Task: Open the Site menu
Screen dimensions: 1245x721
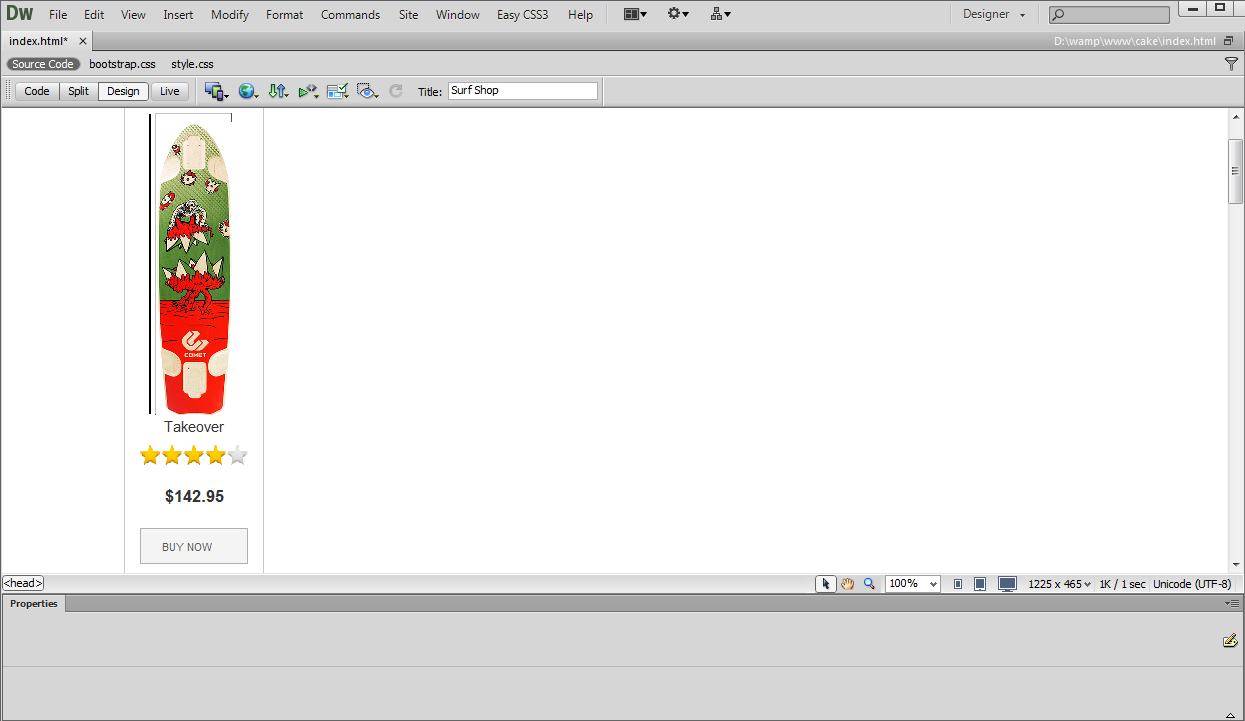Action: (408, 15)
